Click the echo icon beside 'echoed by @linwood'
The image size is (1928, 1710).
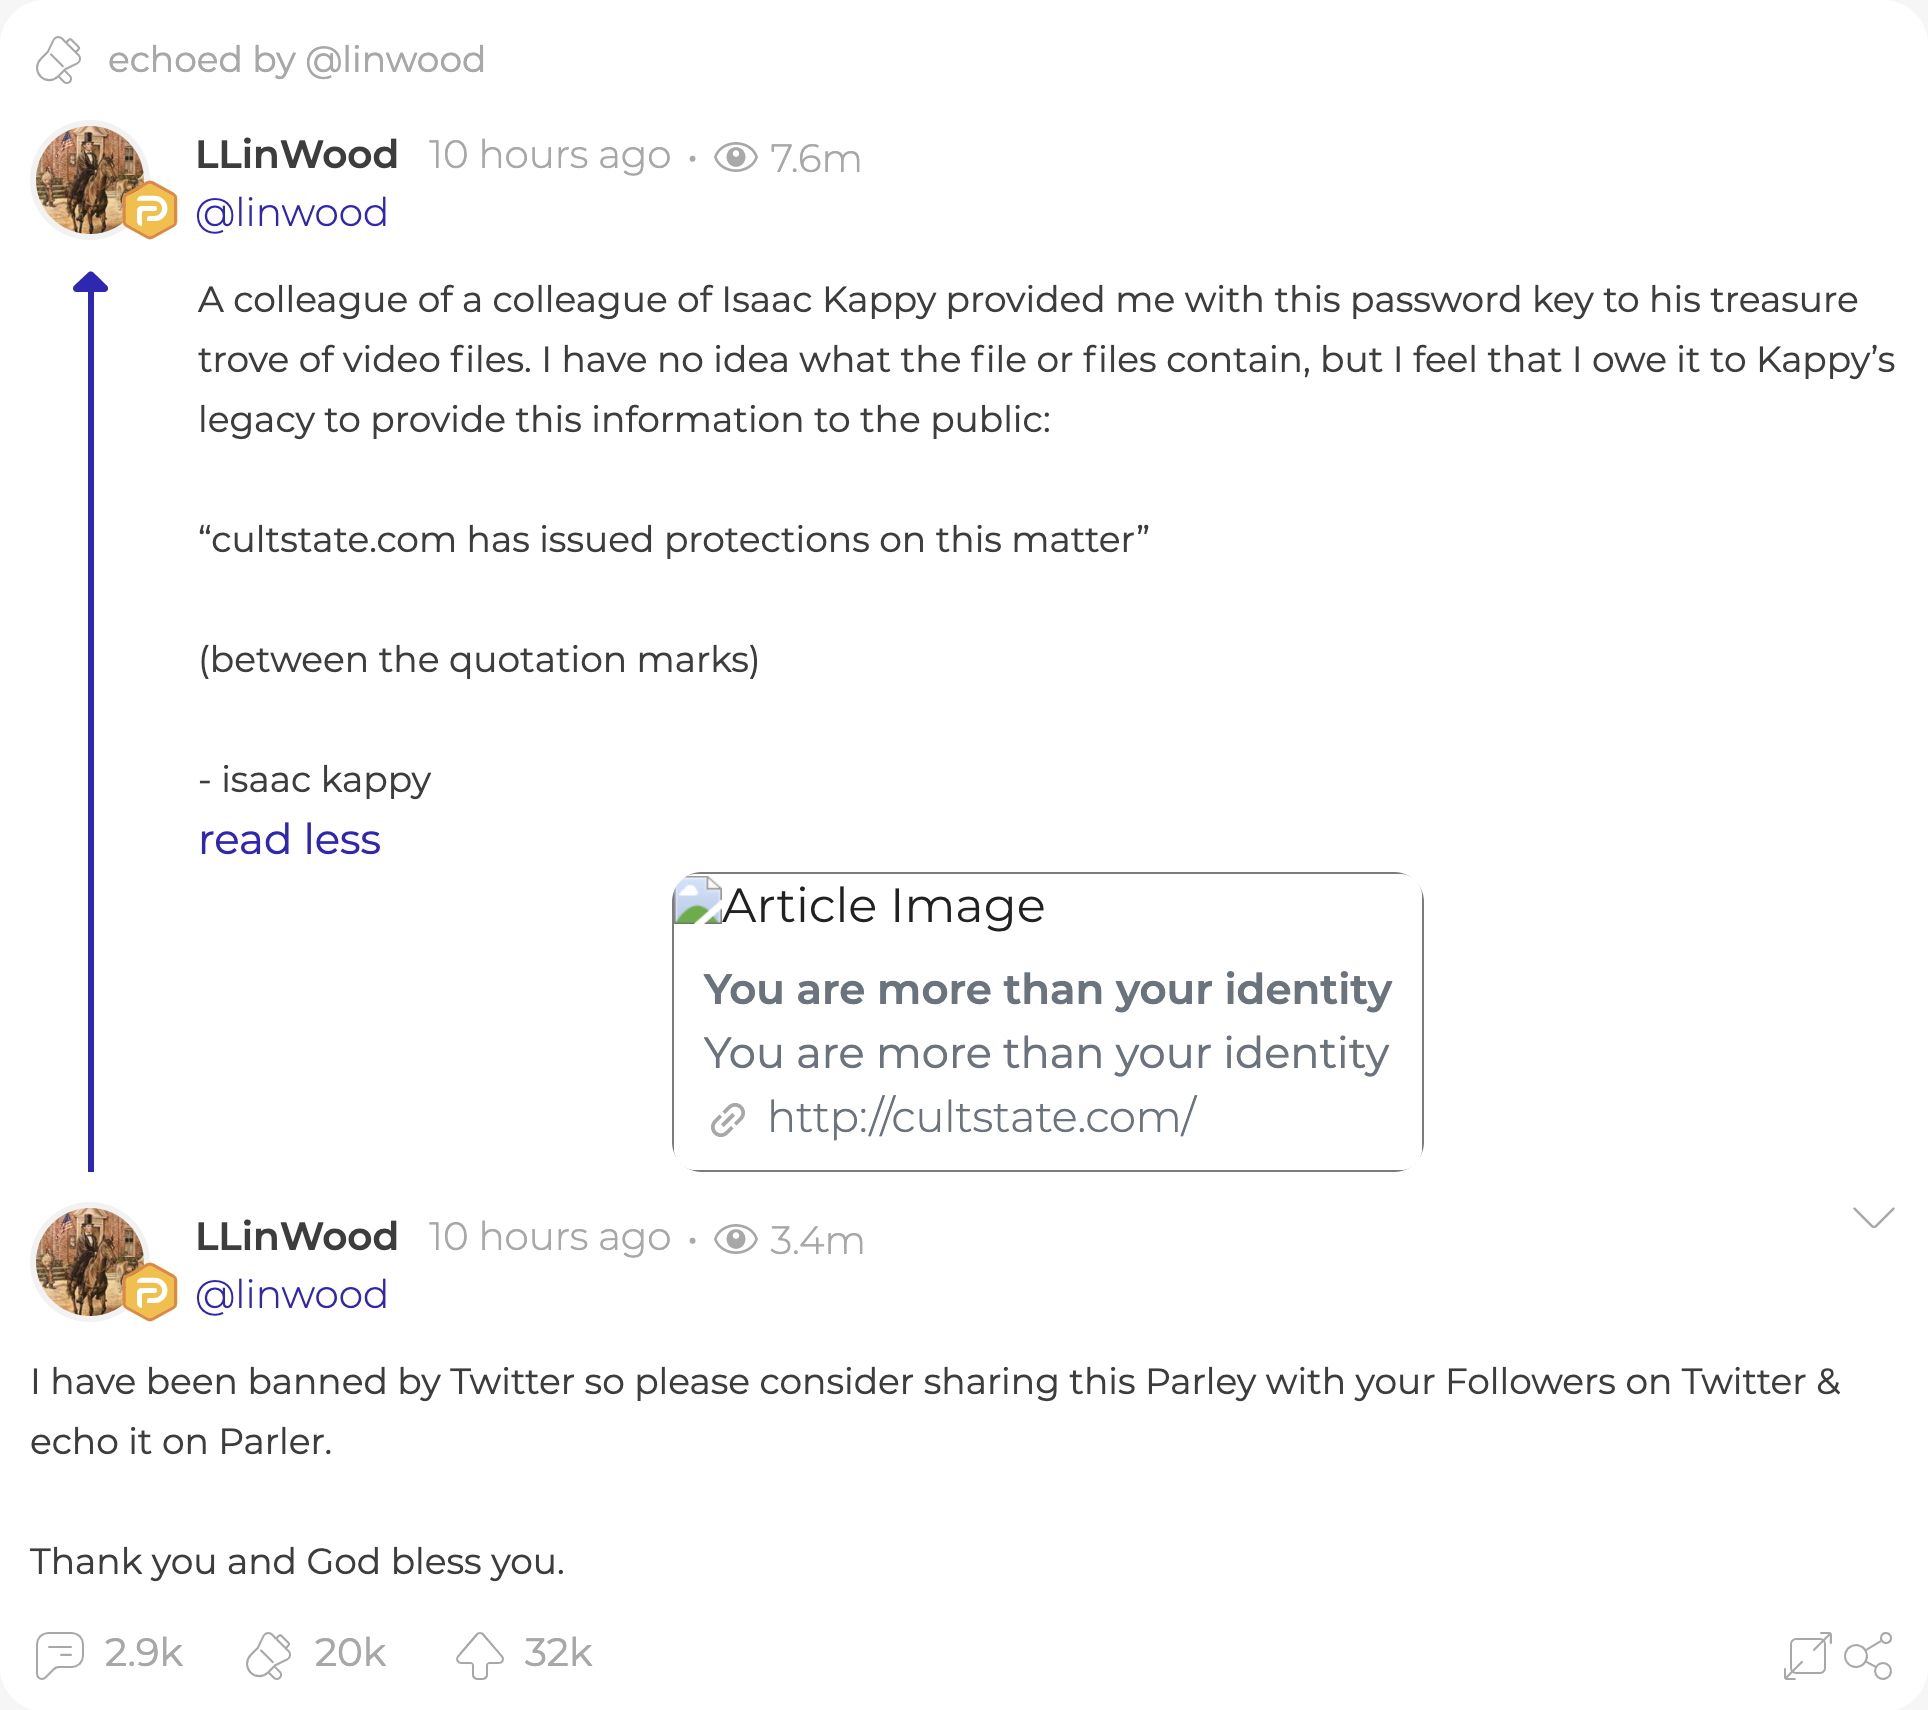(58, 60)
